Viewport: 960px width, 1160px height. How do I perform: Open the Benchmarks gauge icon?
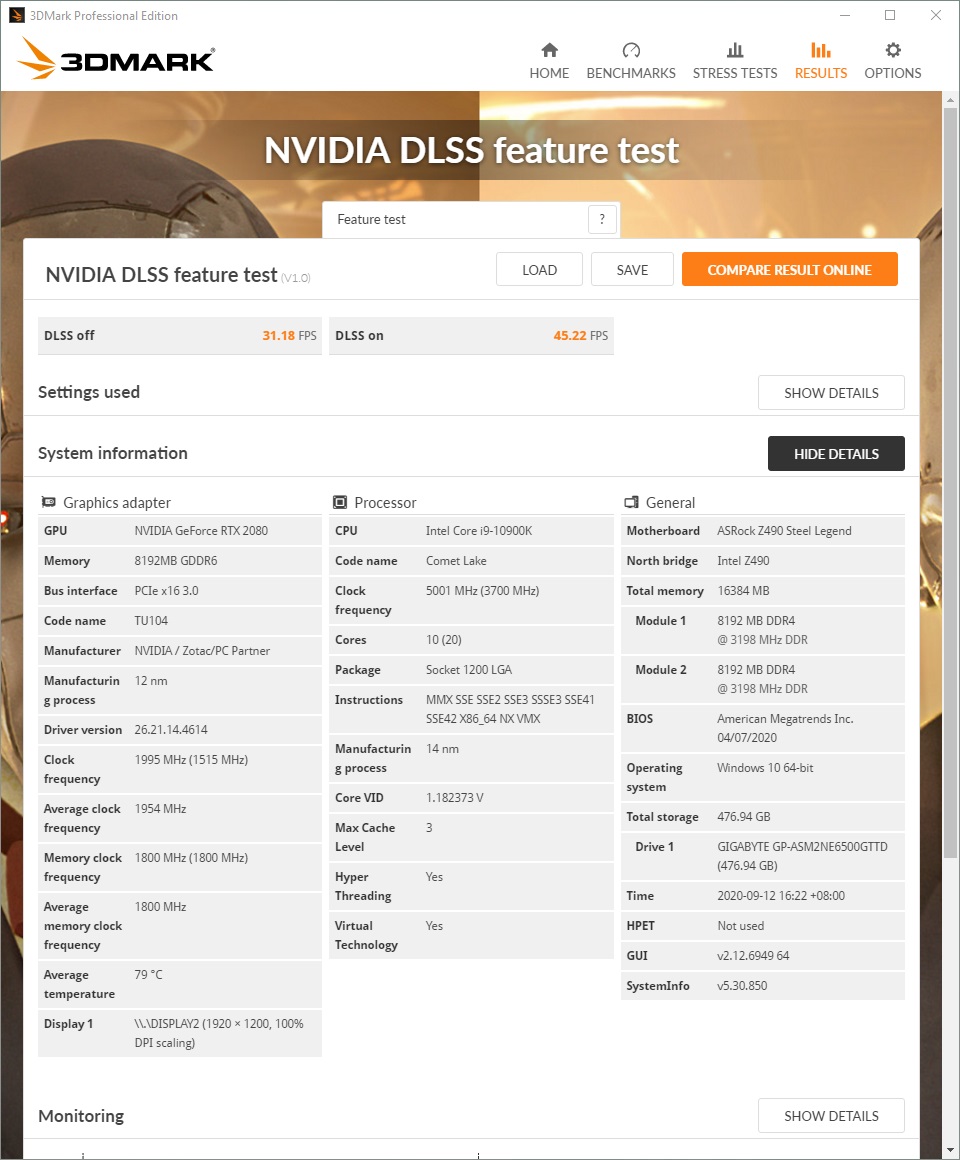[631, 50]
